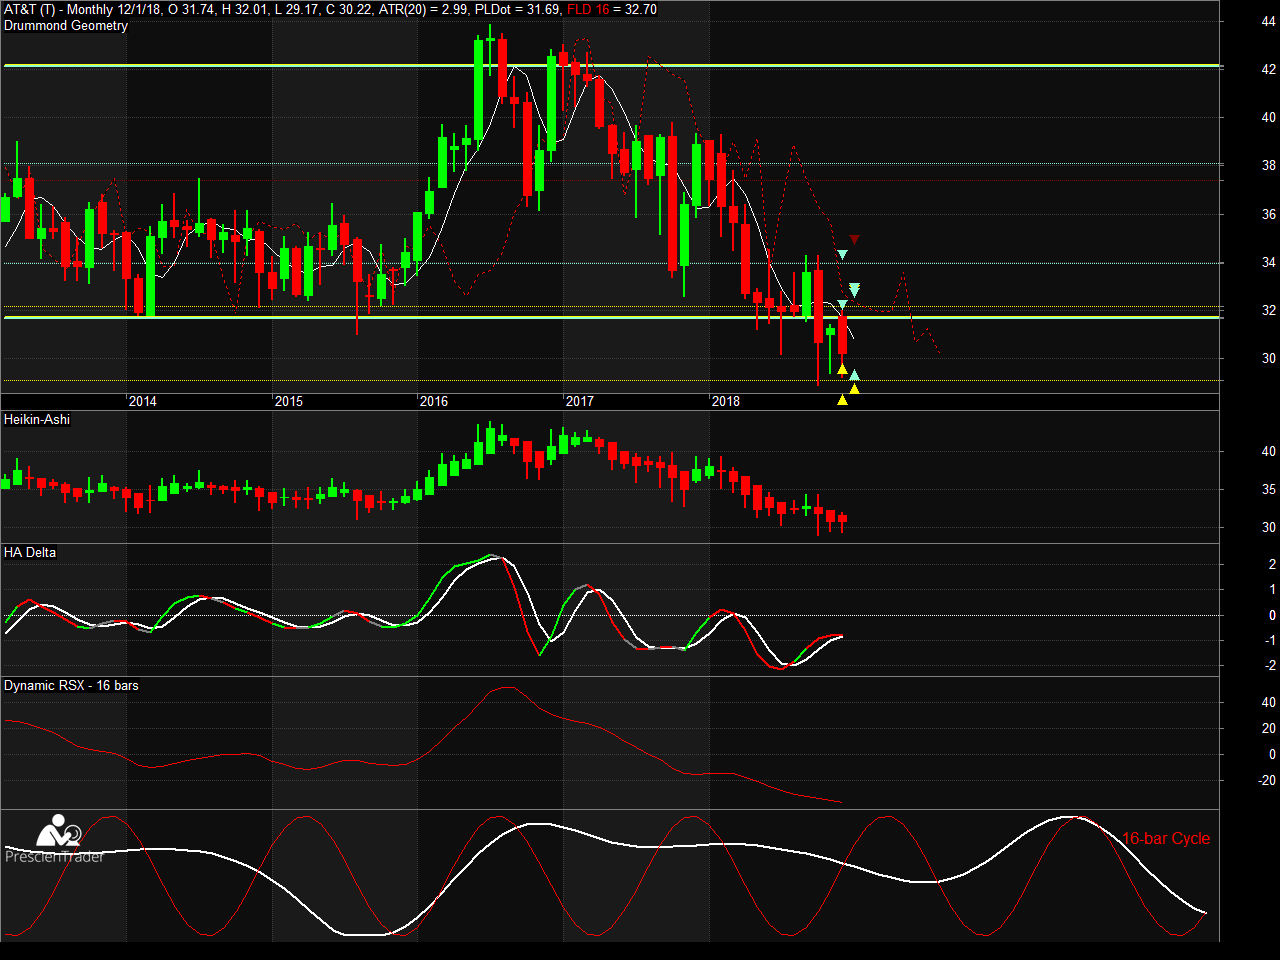1280x960 pixels.
Task: Click the red '16-bar Cycle' label
Action: click(1166, 839)
